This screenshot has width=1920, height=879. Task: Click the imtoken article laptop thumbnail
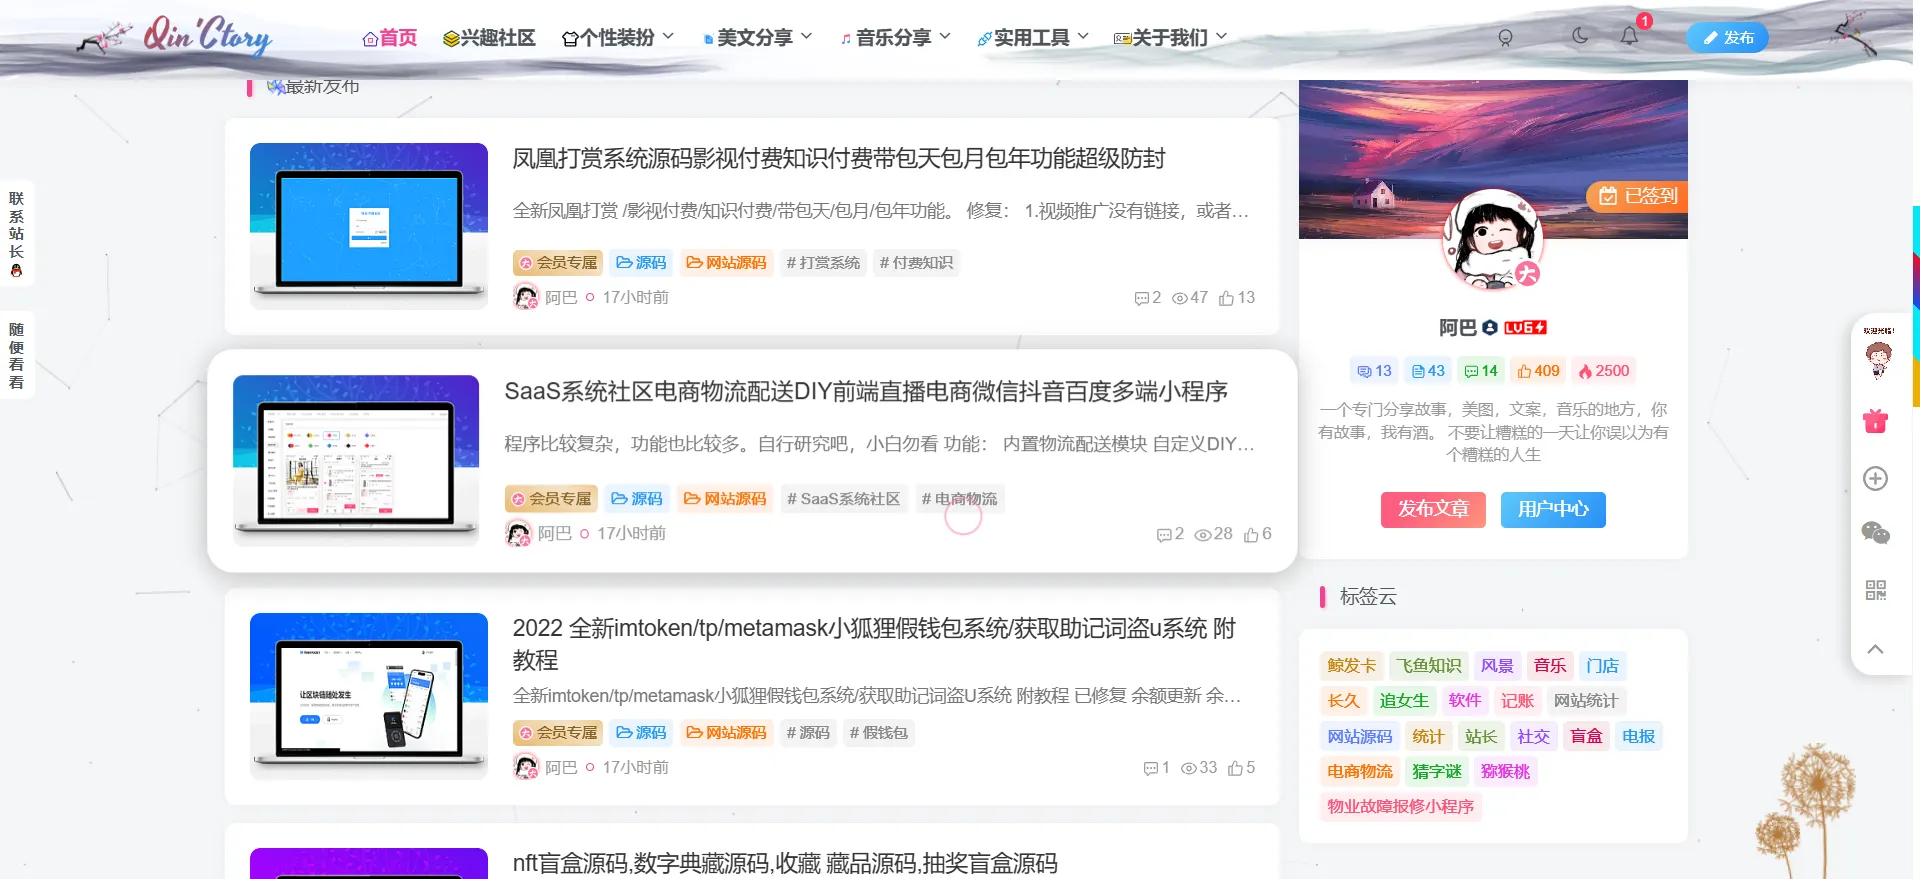coord(369,696)
